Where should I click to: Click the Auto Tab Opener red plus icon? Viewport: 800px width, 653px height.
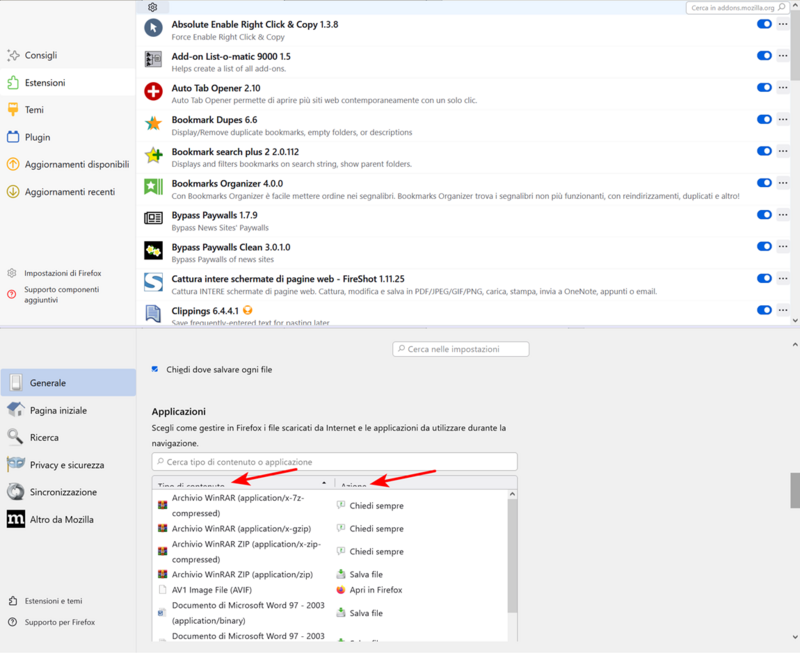coord(153,91)
